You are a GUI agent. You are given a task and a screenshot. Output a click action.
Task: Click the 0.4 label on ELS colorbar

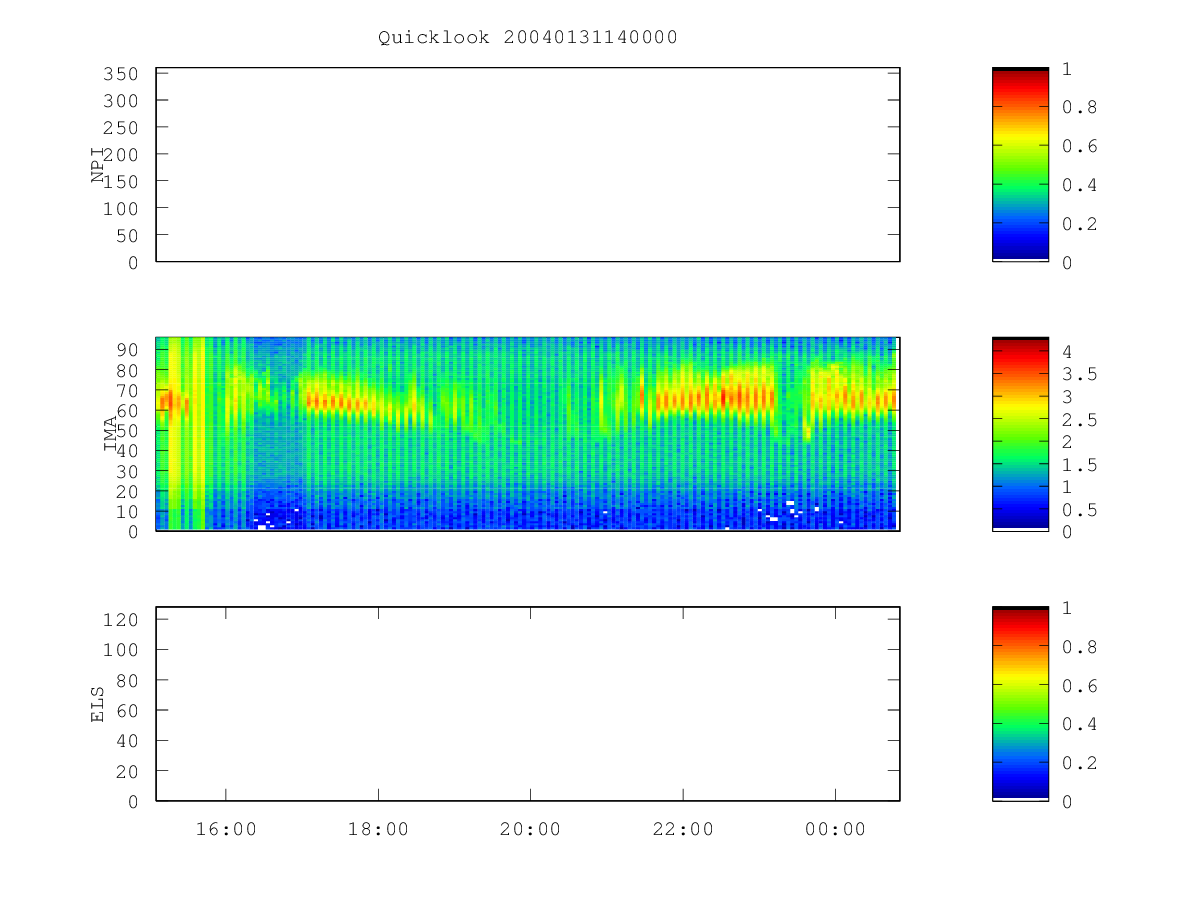coord(1079,724)
